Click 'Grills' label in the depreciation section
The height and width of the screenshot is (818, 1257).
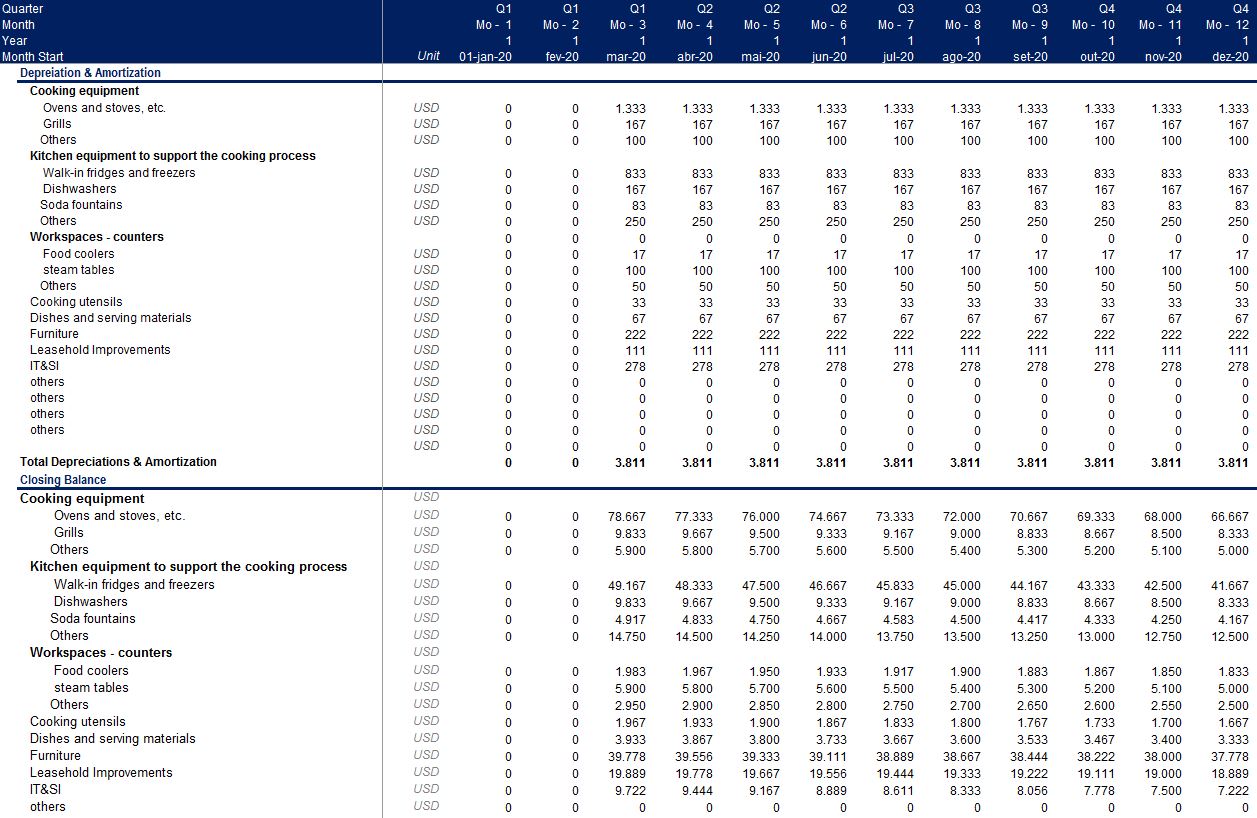pyautogui.click(x=57, y=124)
